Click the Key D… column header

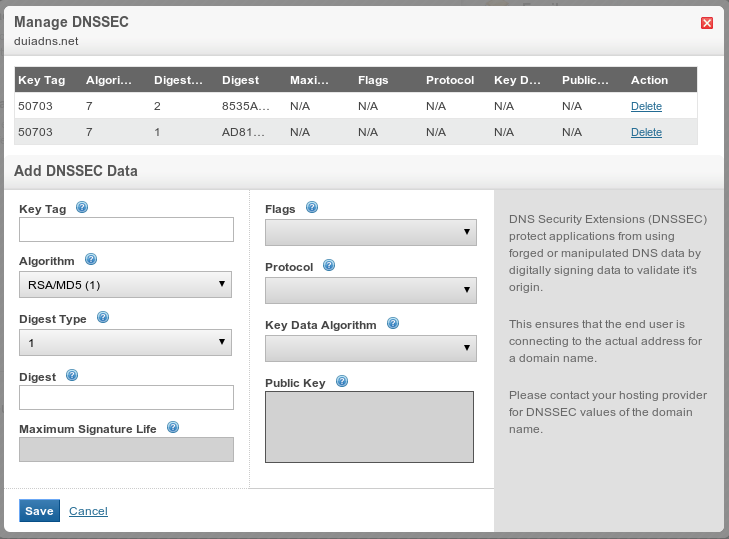[x=517, y=80]
